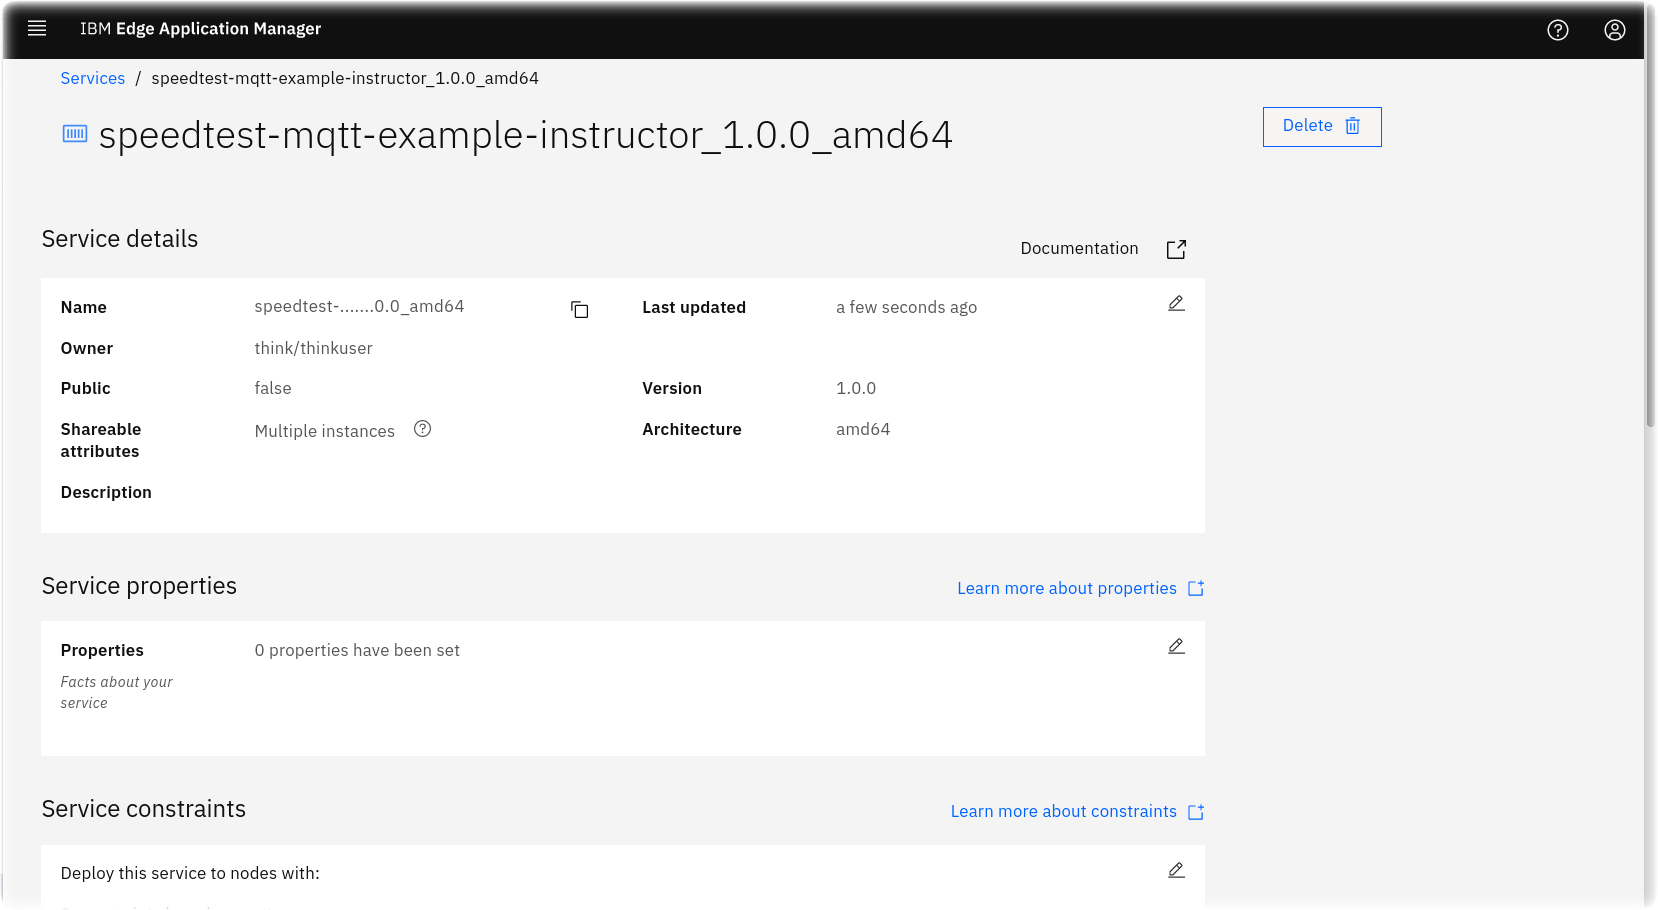The width and height of the screenshot is (1658, 910).
Task: Click 'Facts about your service' helper text
Action: [x=116, y=692]
